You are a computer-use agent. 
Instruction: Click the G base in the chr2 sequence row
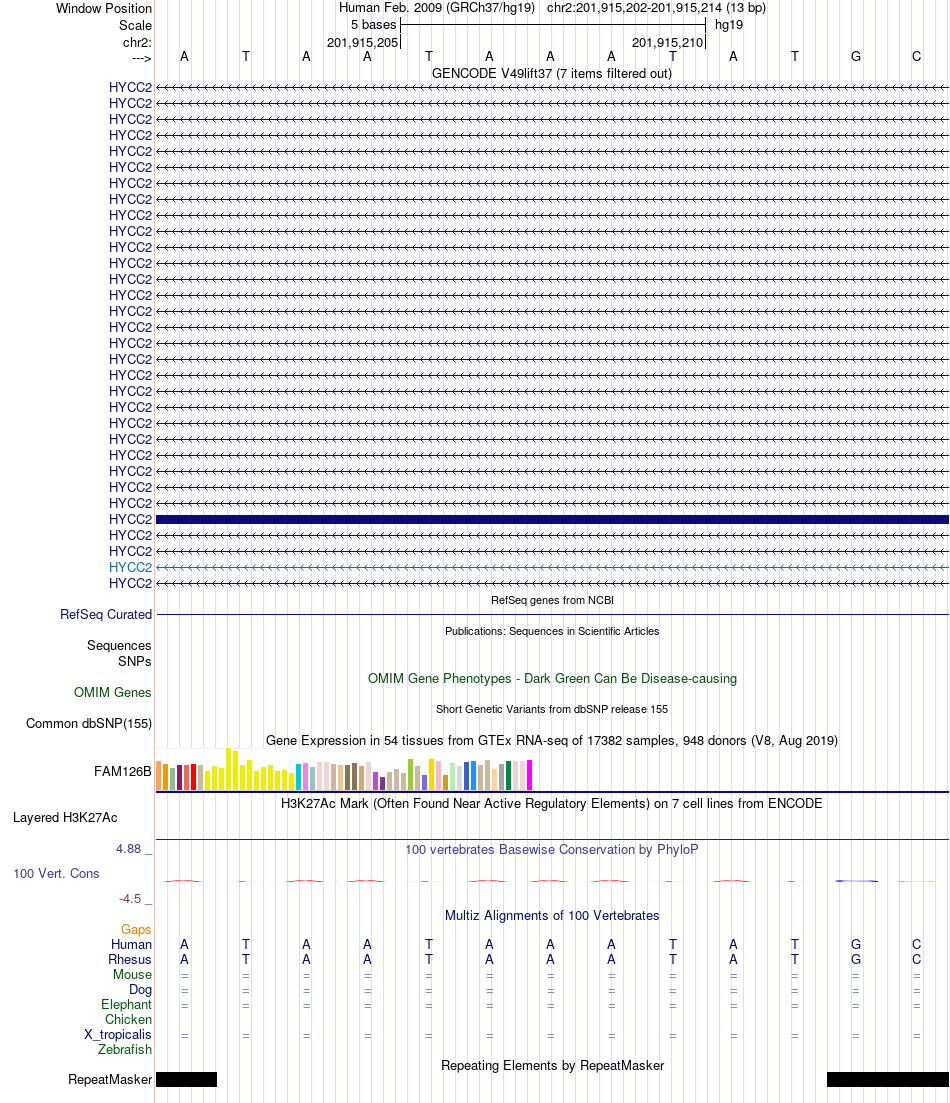(856, 56)
